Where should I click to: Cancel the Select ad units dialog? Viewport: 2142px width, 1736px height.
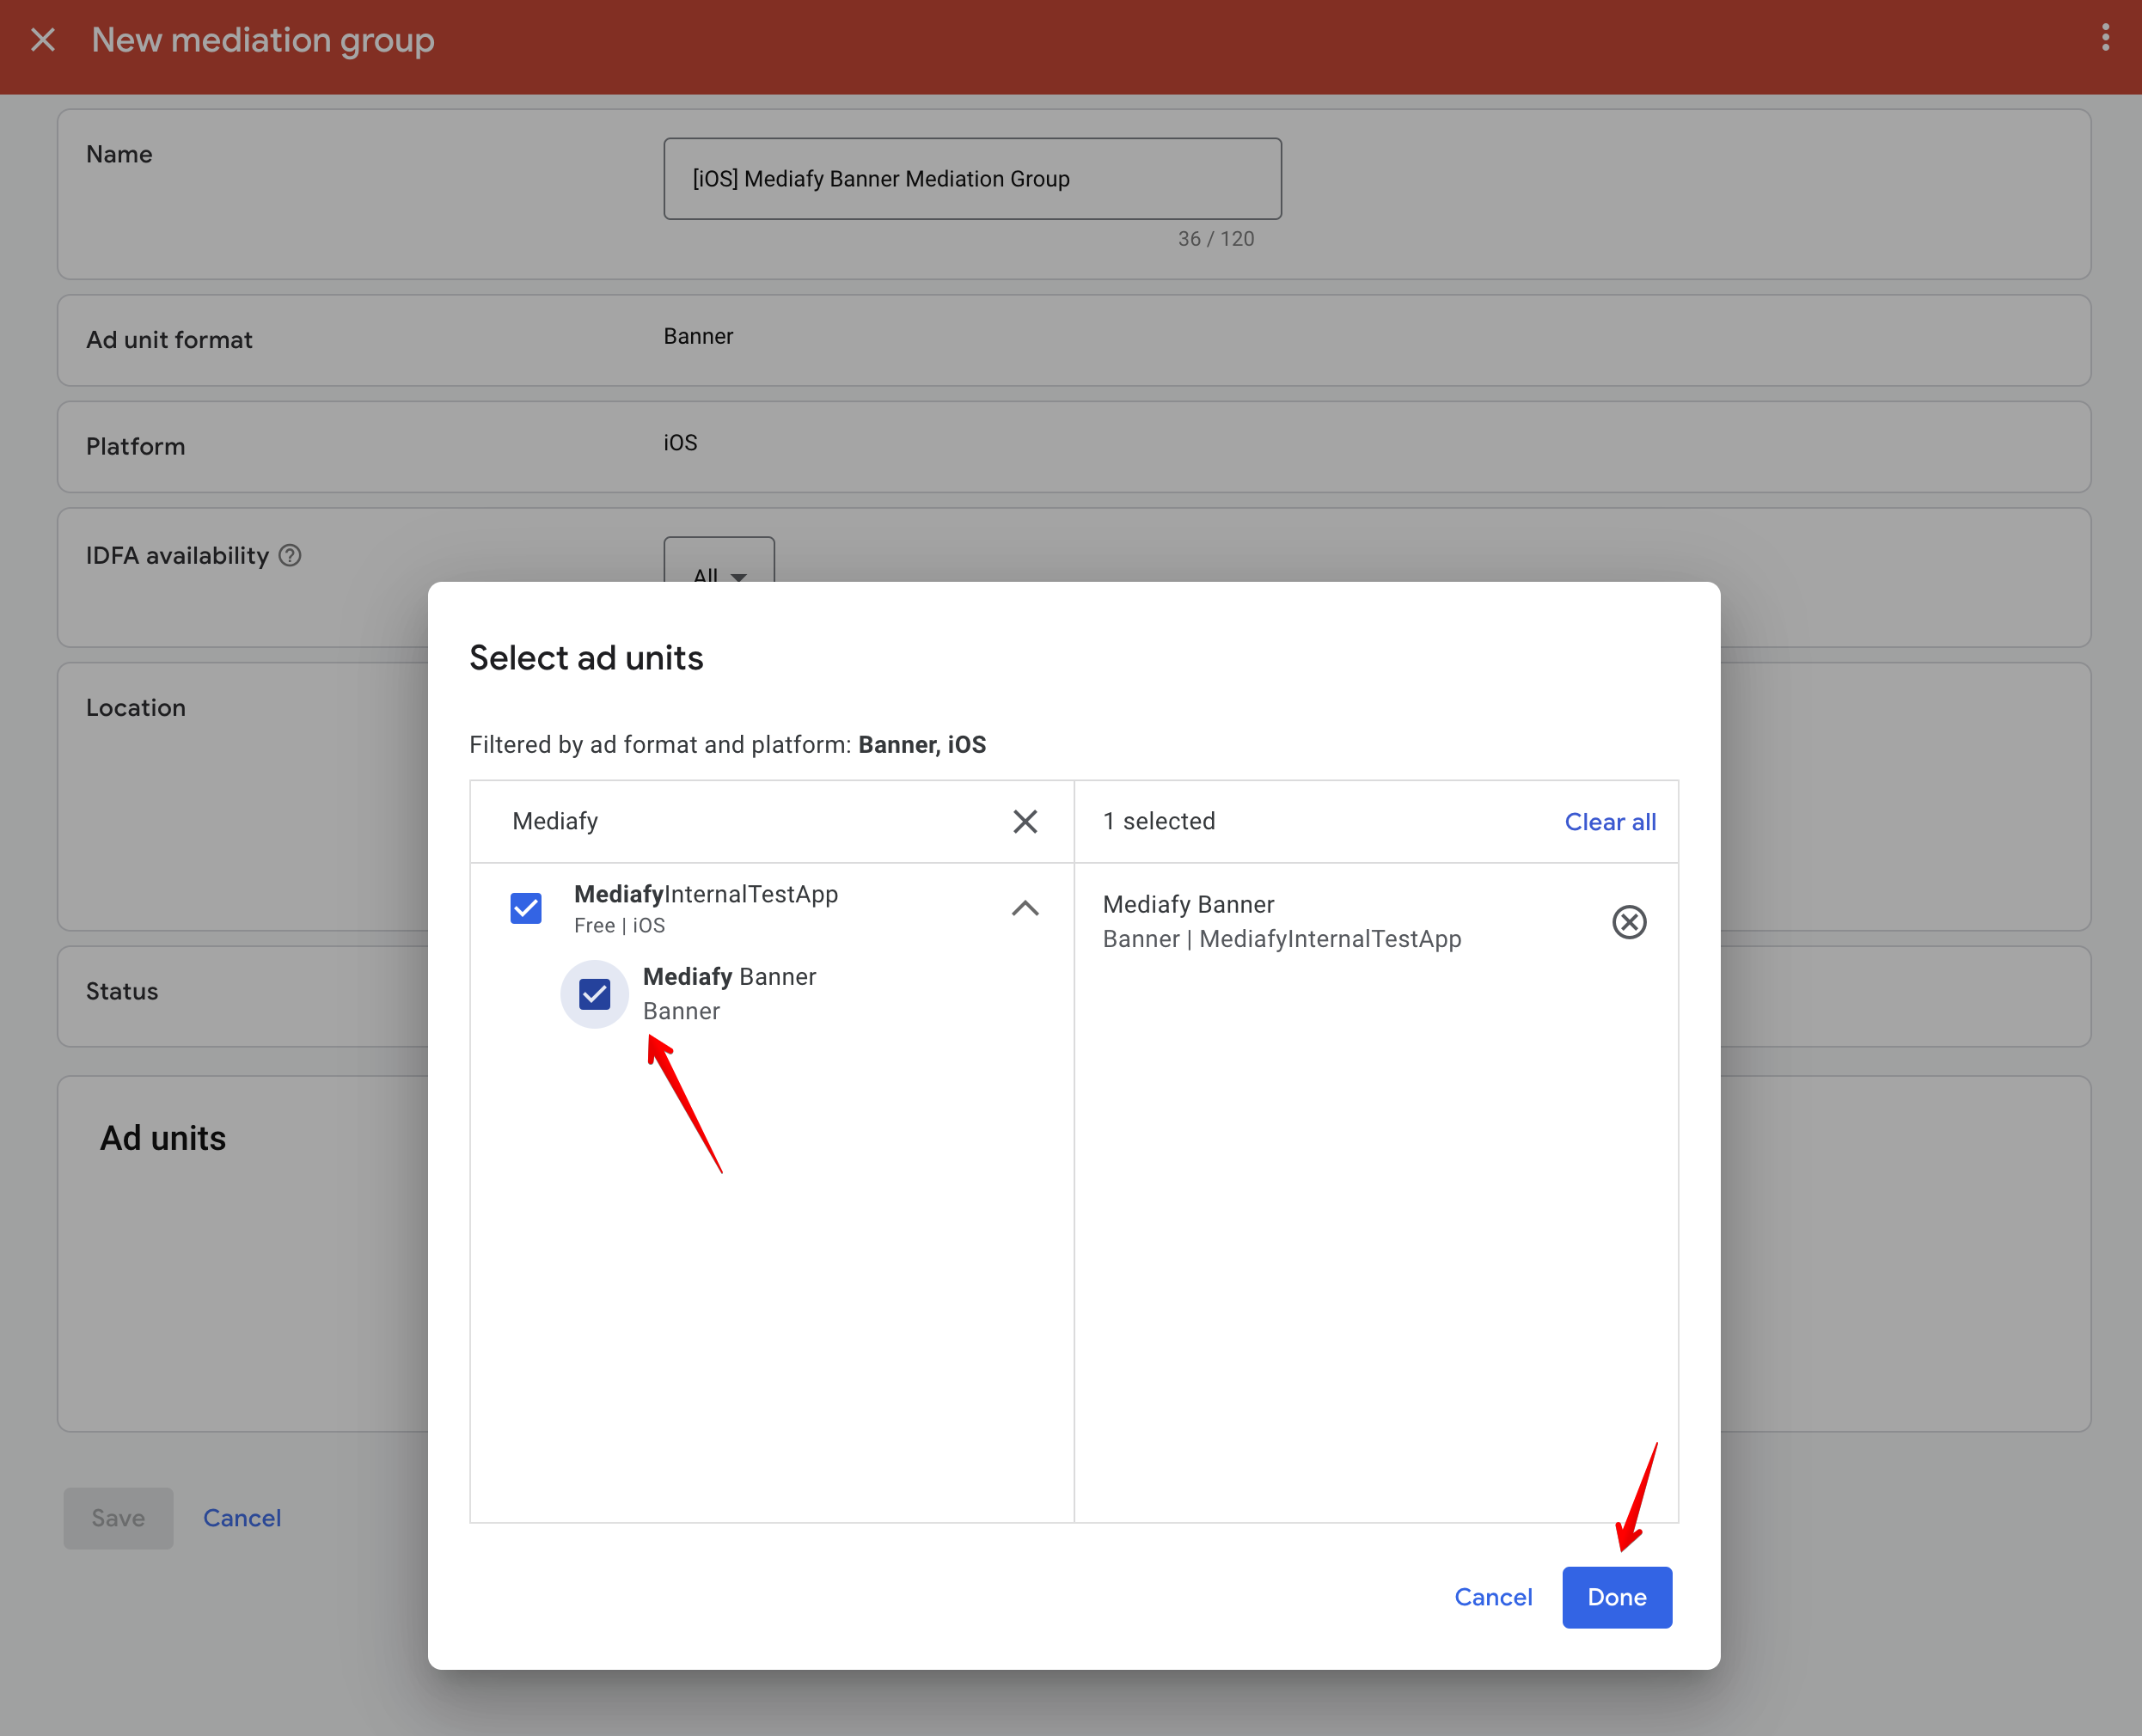click(x=1493, y=1597)
